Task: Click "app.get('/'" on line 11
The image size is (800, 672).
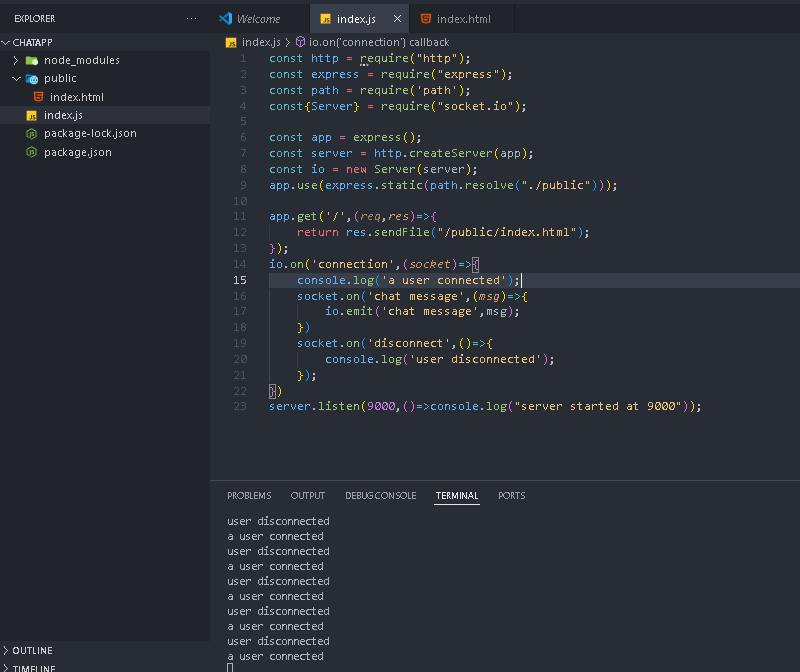Action: pos(307,216)
